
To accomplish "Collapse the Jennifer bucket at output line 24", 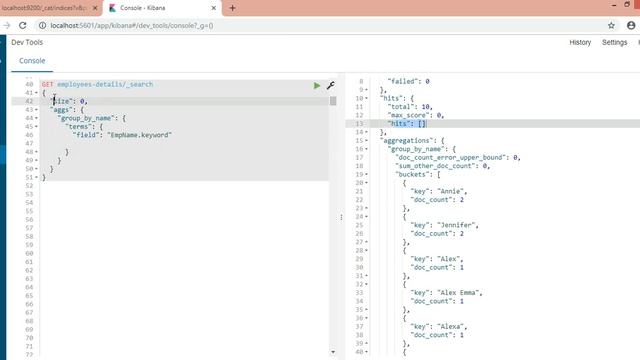I will [x=366, y=217].
